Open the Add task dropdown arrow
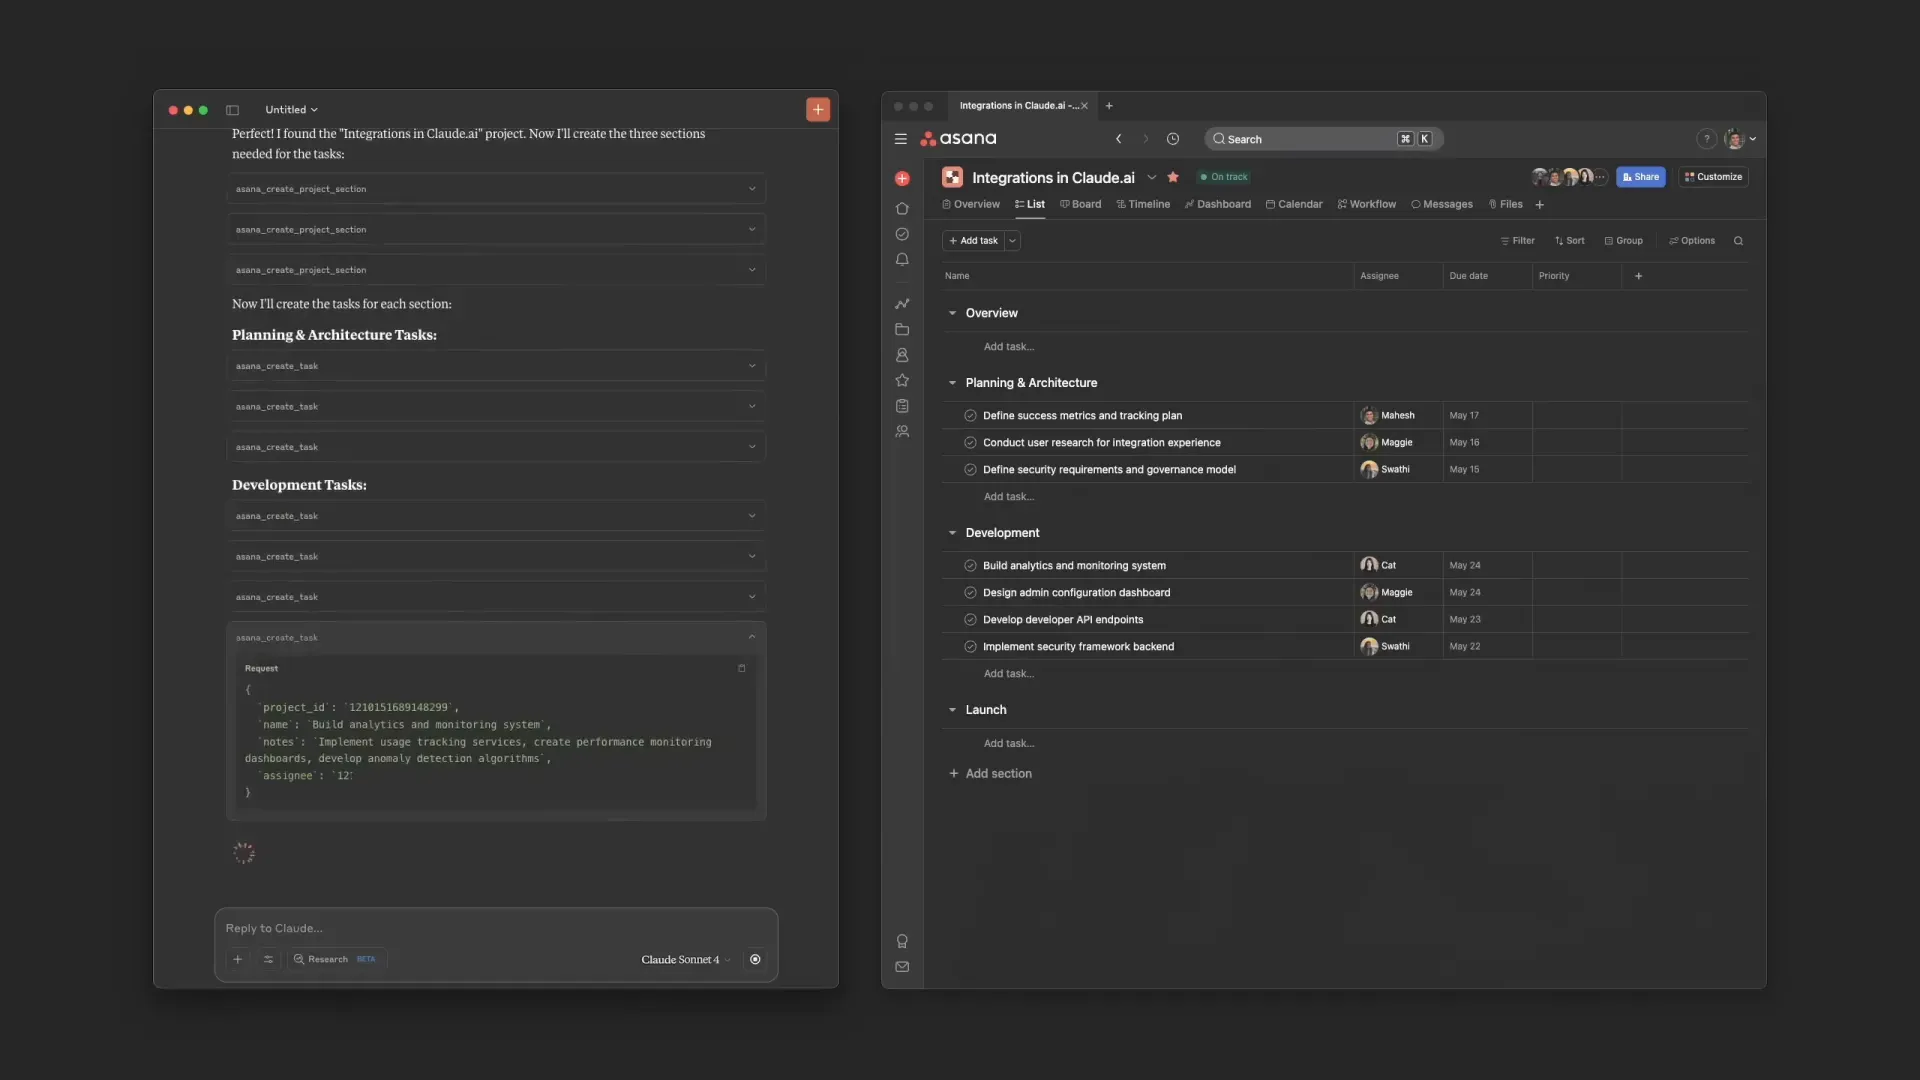The image size is (1920, 1080). click(1012, 241)
